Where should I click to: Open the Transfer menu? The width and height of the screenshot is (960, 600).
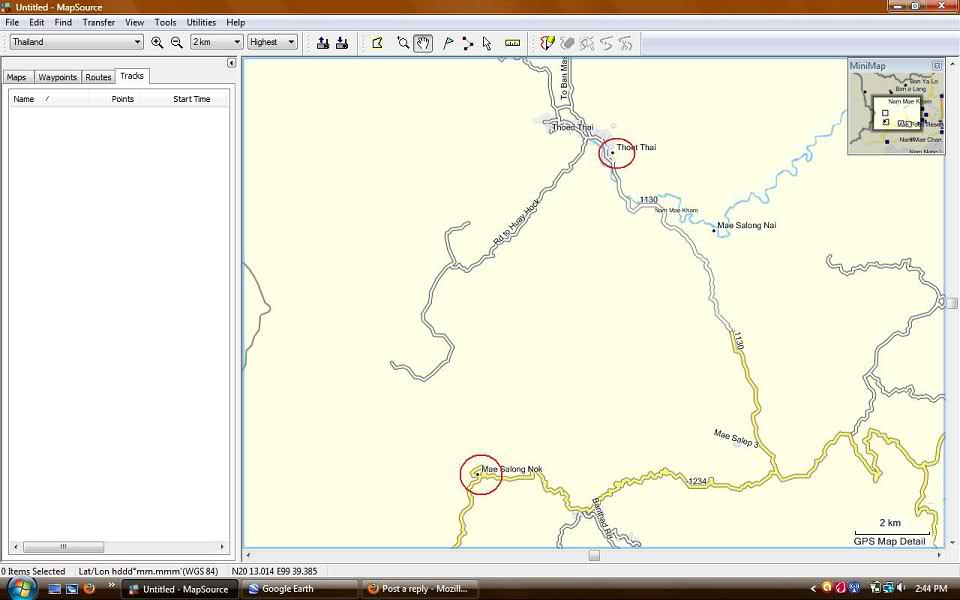pyautogui.click(x=98, y=22)
